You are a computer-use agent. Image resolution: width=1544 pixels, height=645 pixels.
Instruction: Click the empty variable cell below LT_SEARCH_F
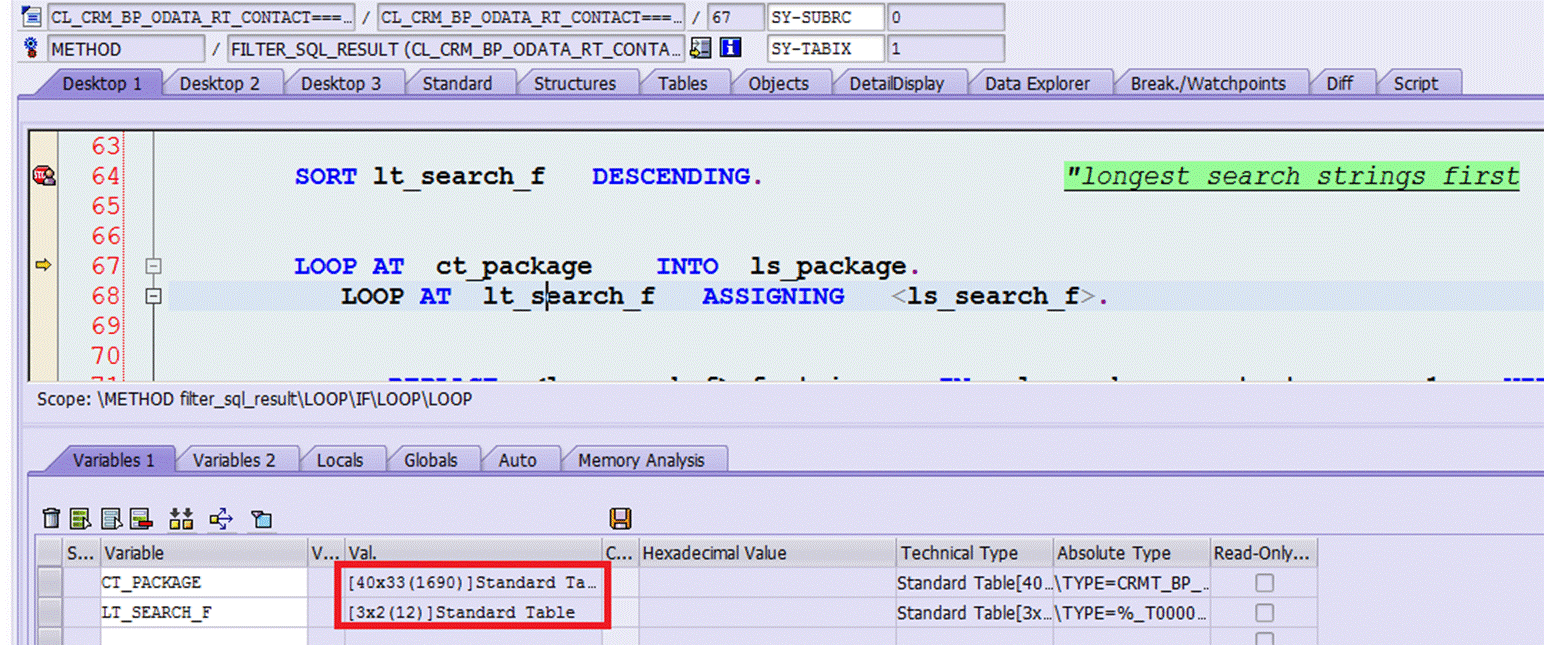(204, 637)
